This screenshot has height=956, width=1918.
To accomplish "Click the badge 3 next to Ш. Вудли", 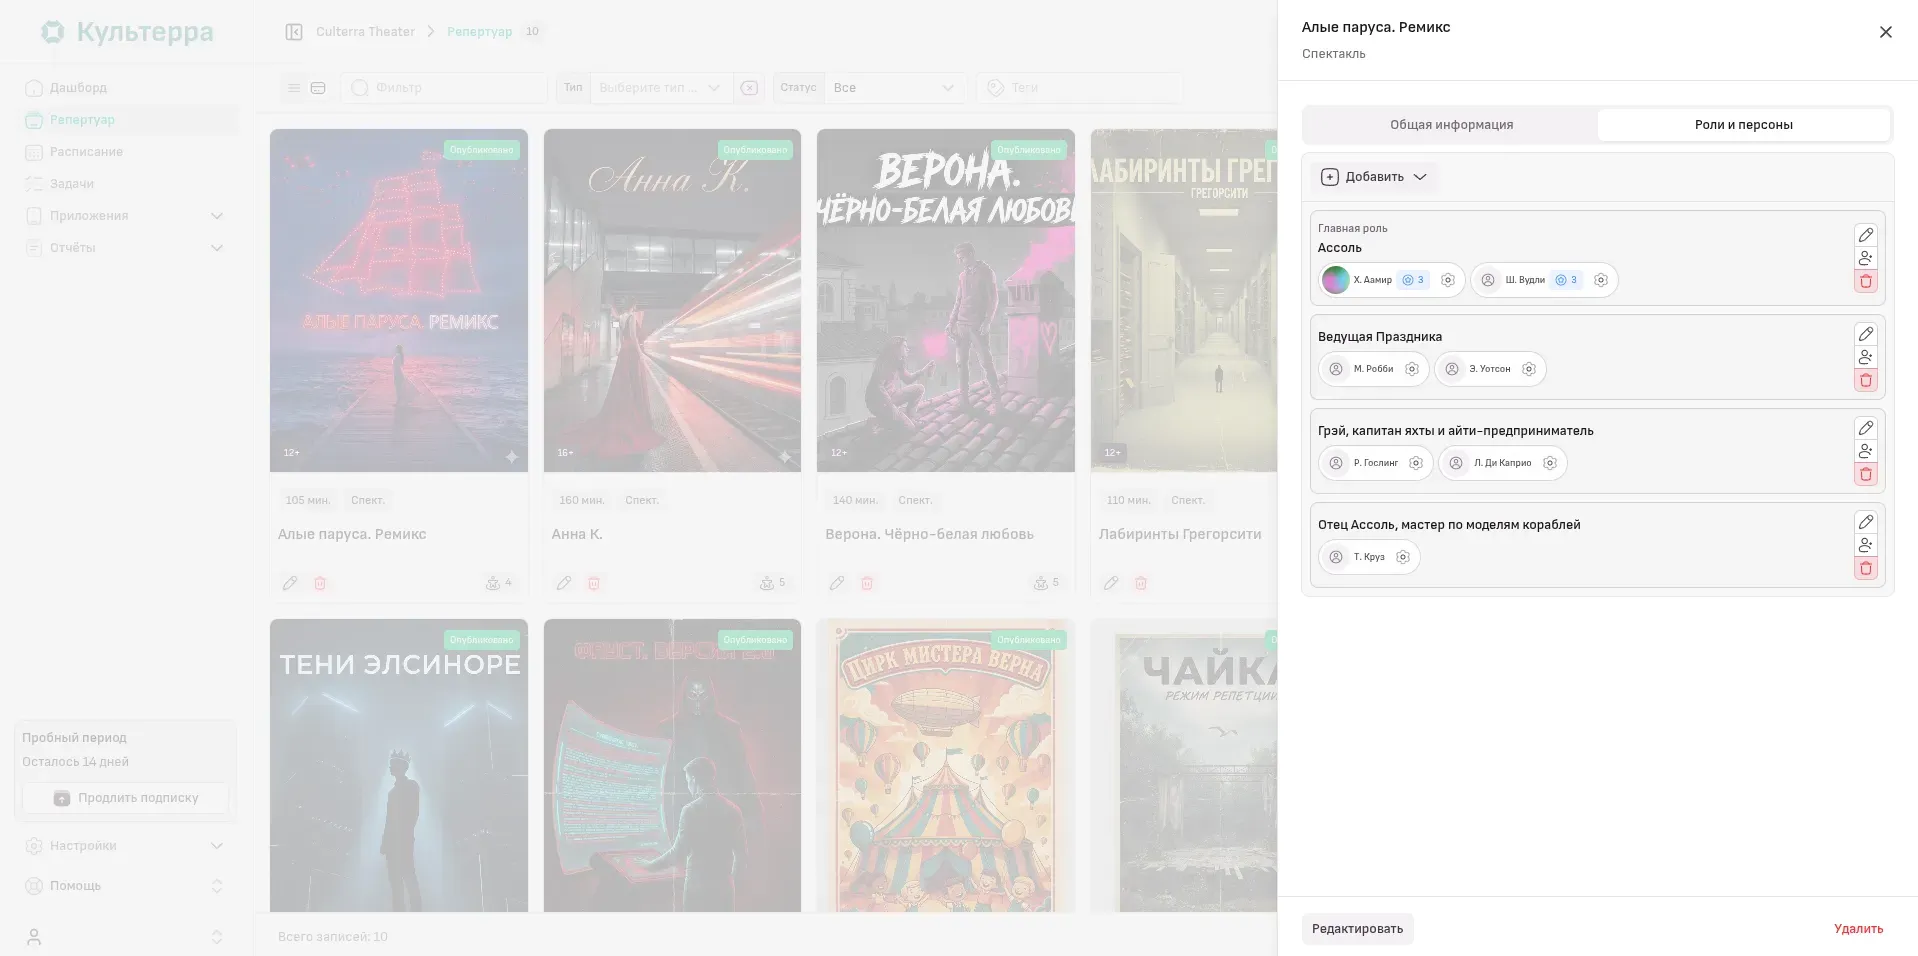I will (x=1566, y=280).
